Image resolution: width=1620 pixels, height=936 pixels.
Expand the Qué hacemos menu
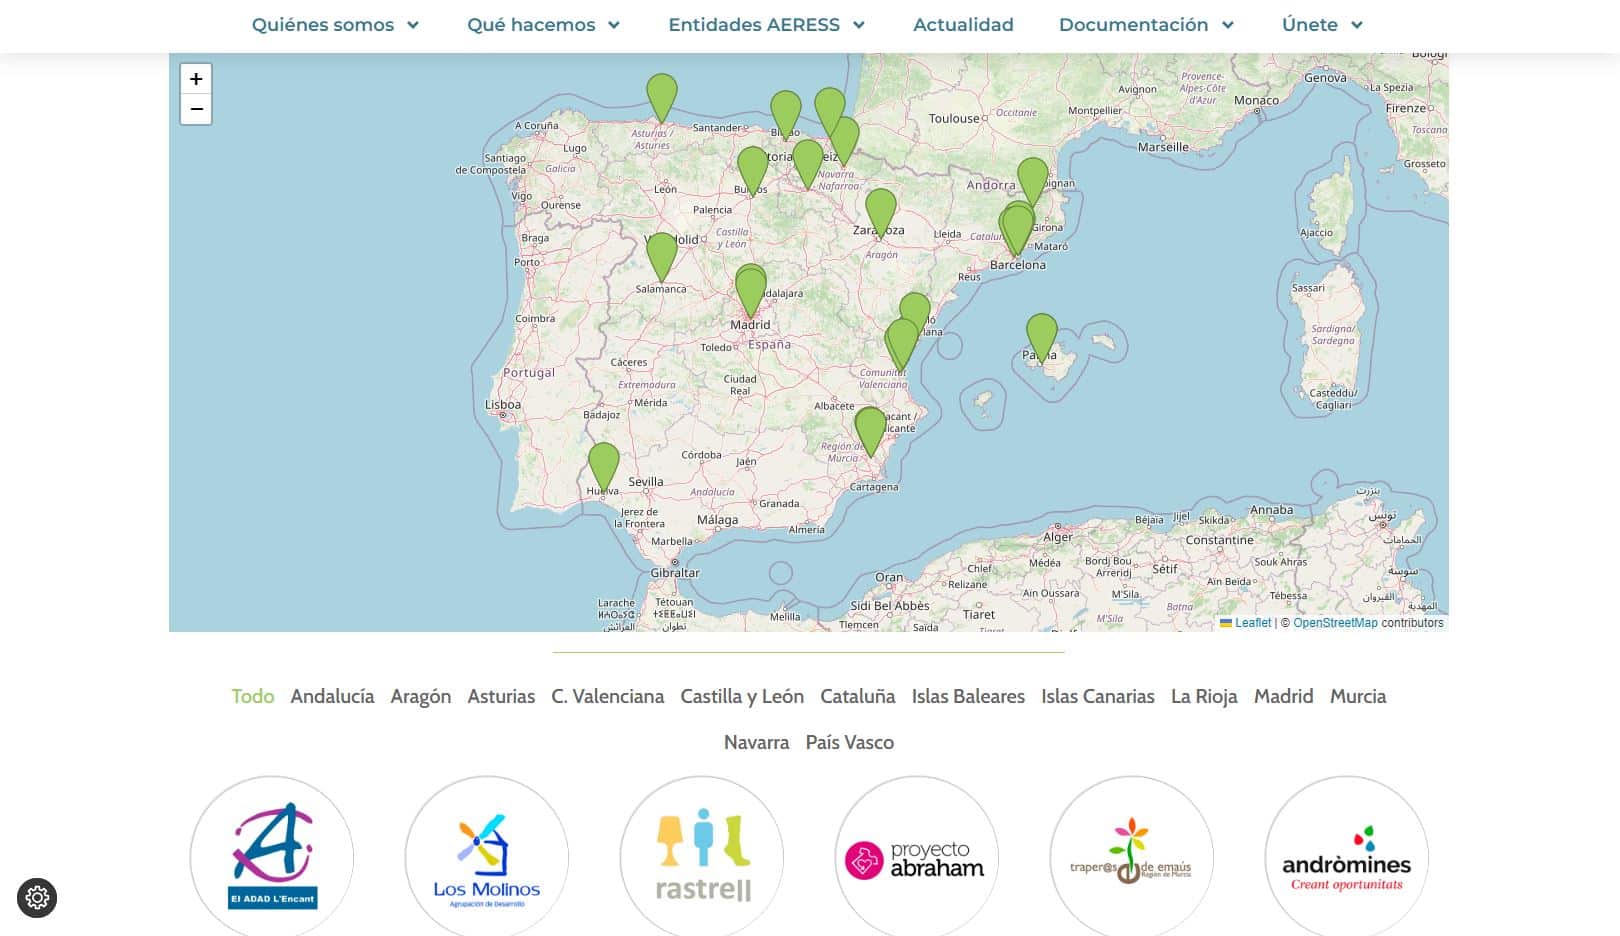[x=544, y=25]
